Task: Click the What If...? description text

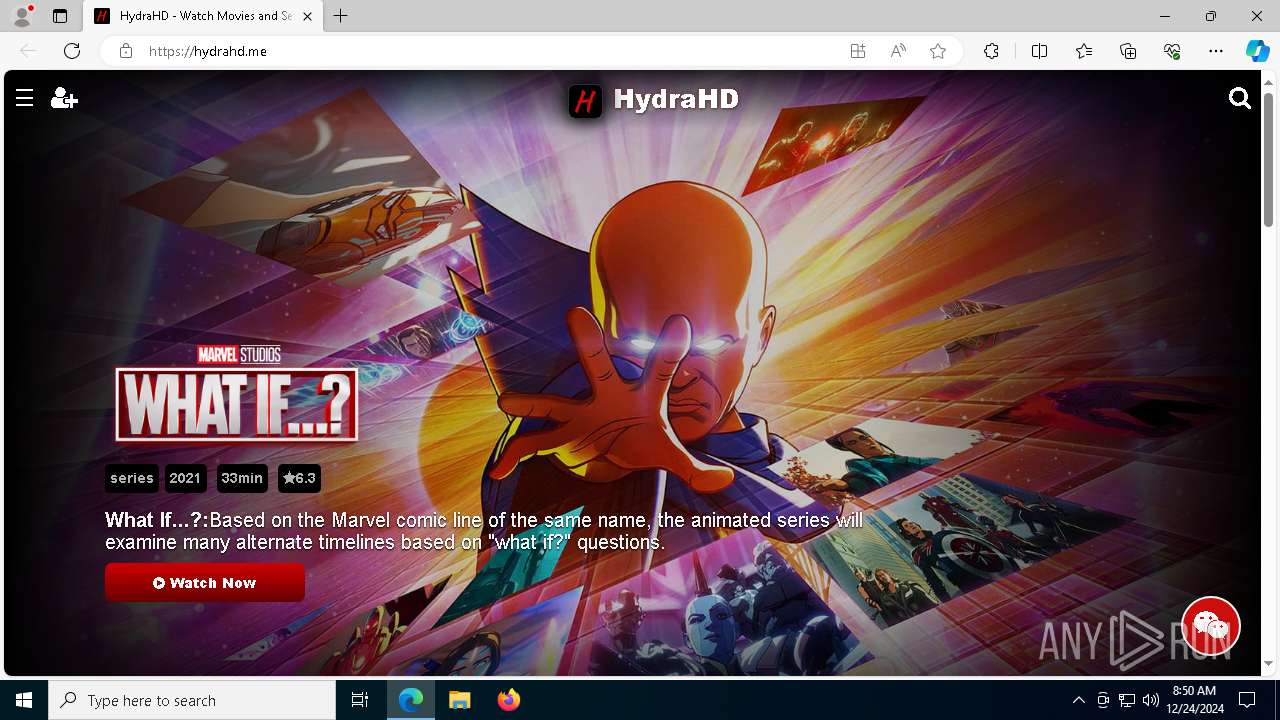Action: pos(484,531)
